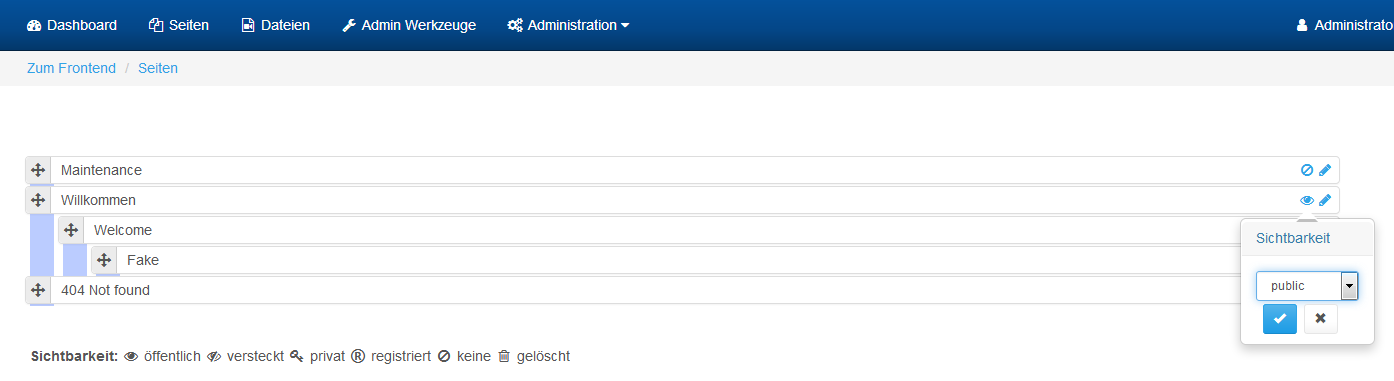This screenshot has width=1394, height=381.
Task: Click the move handle for the Fake page
Action: (104, 260)
